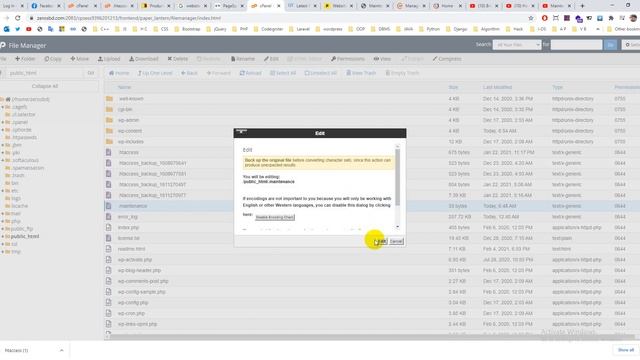Click the blue search Go button

point(611,44)
